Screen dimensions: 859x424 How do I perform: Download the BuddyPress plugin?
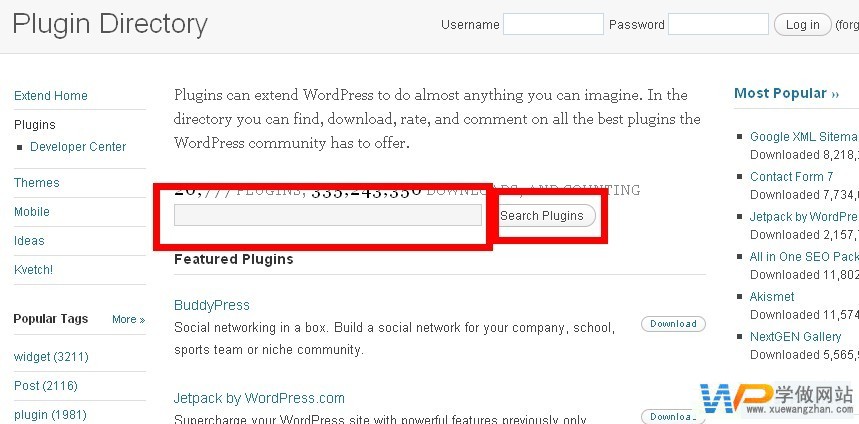point(673,324)
